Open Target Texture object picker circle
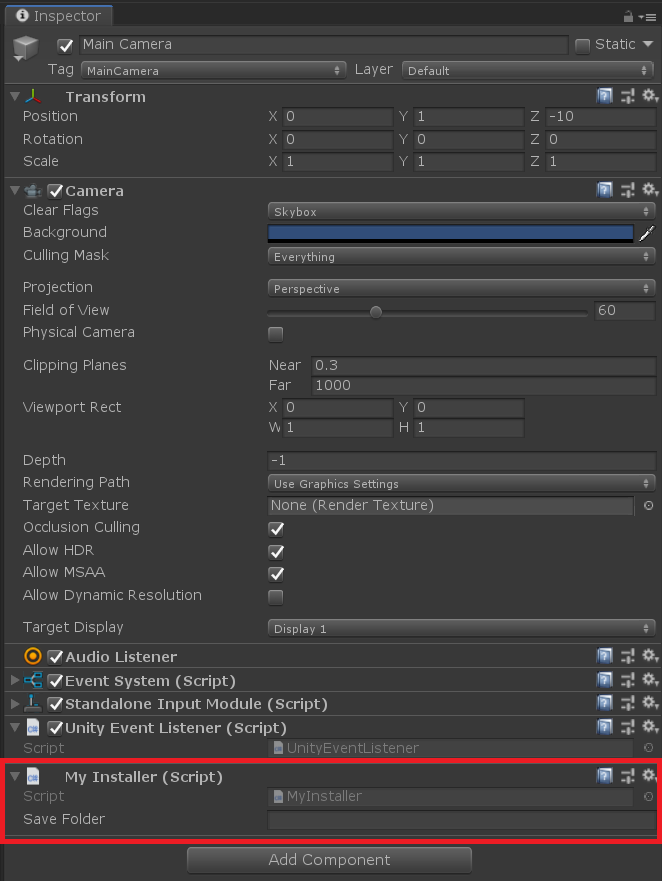This screenshot has width=663, height=881. [x=648, y=505]
